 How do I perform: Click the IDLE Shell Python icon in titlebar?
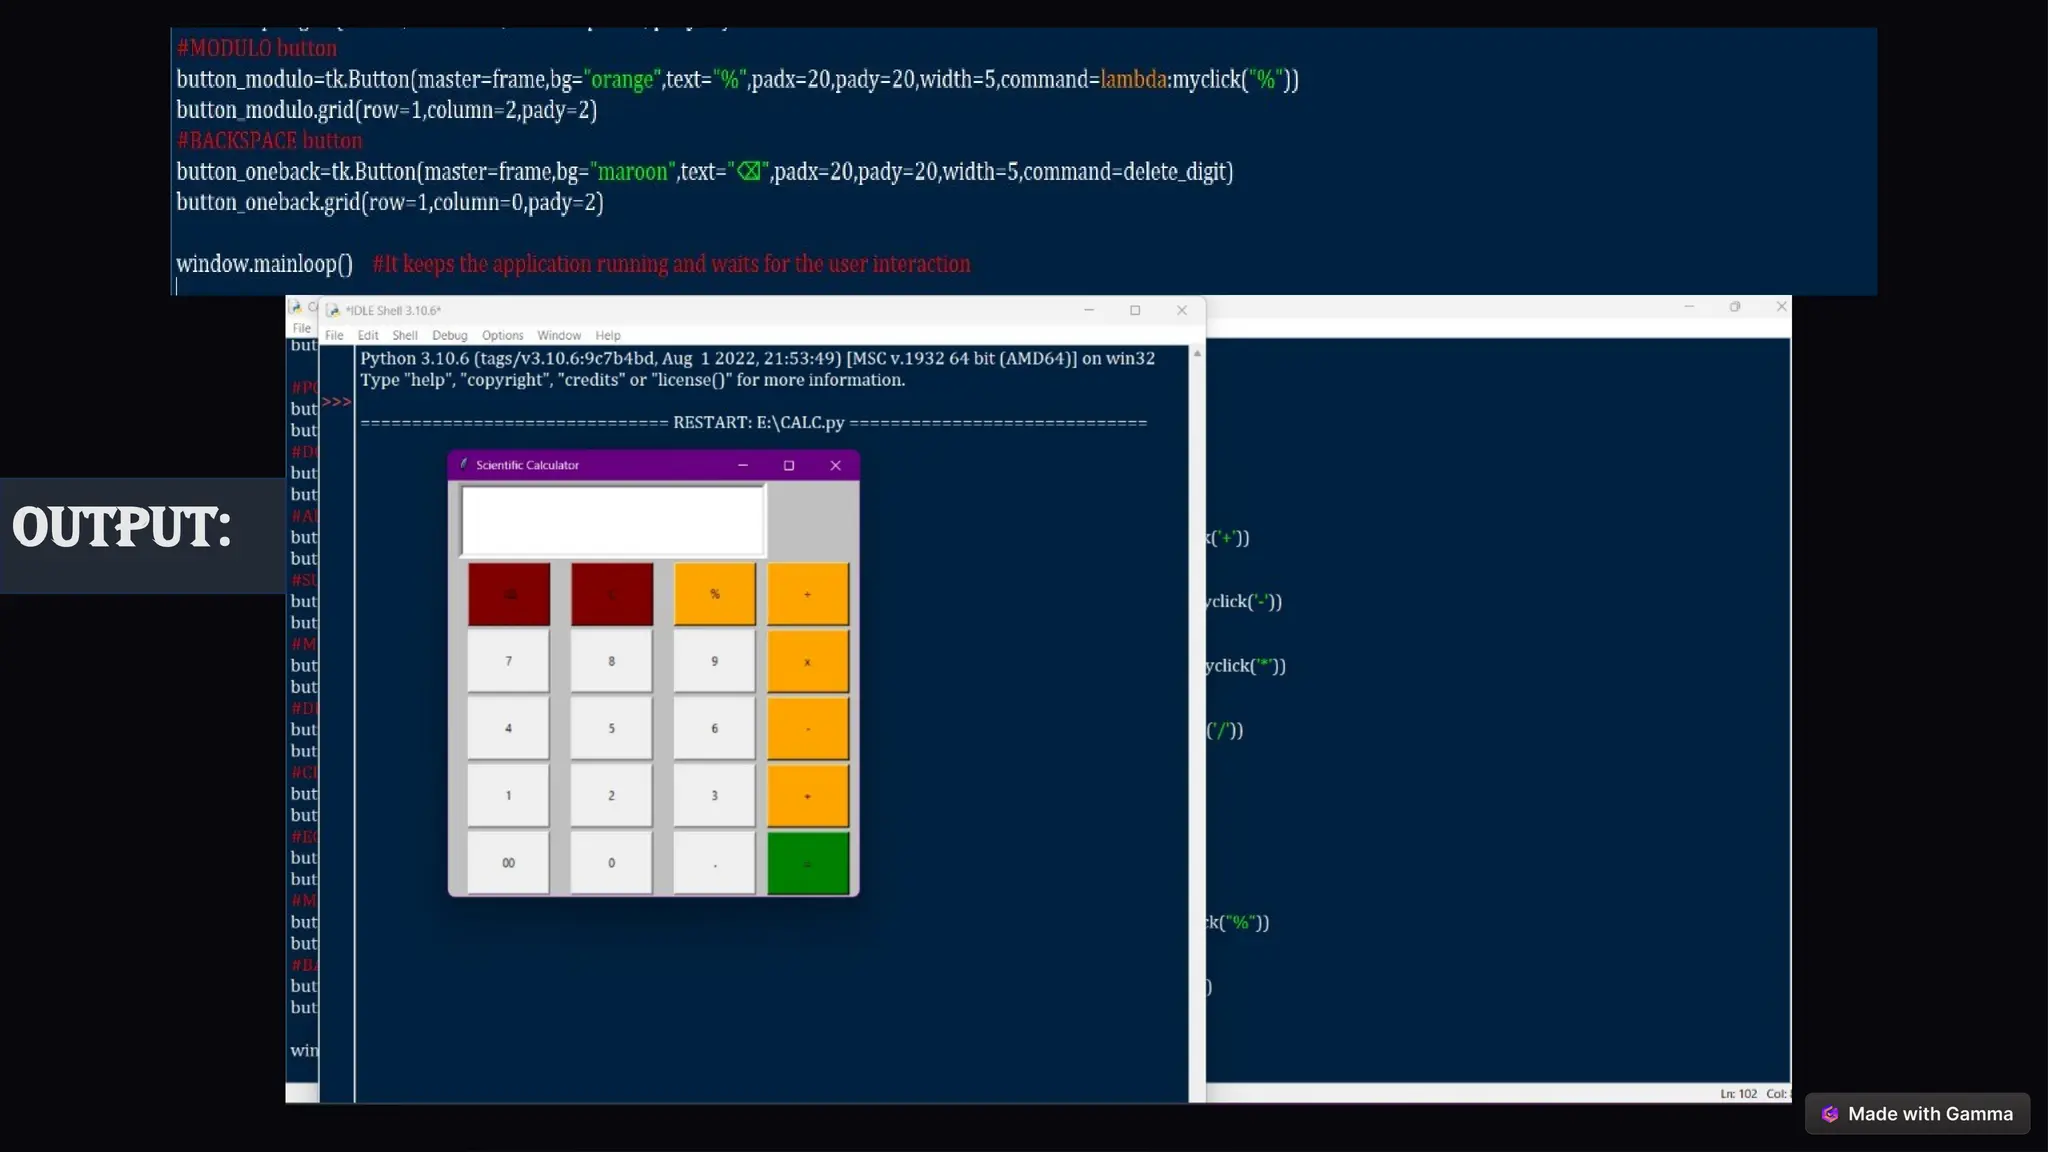[x=333, y=310]
